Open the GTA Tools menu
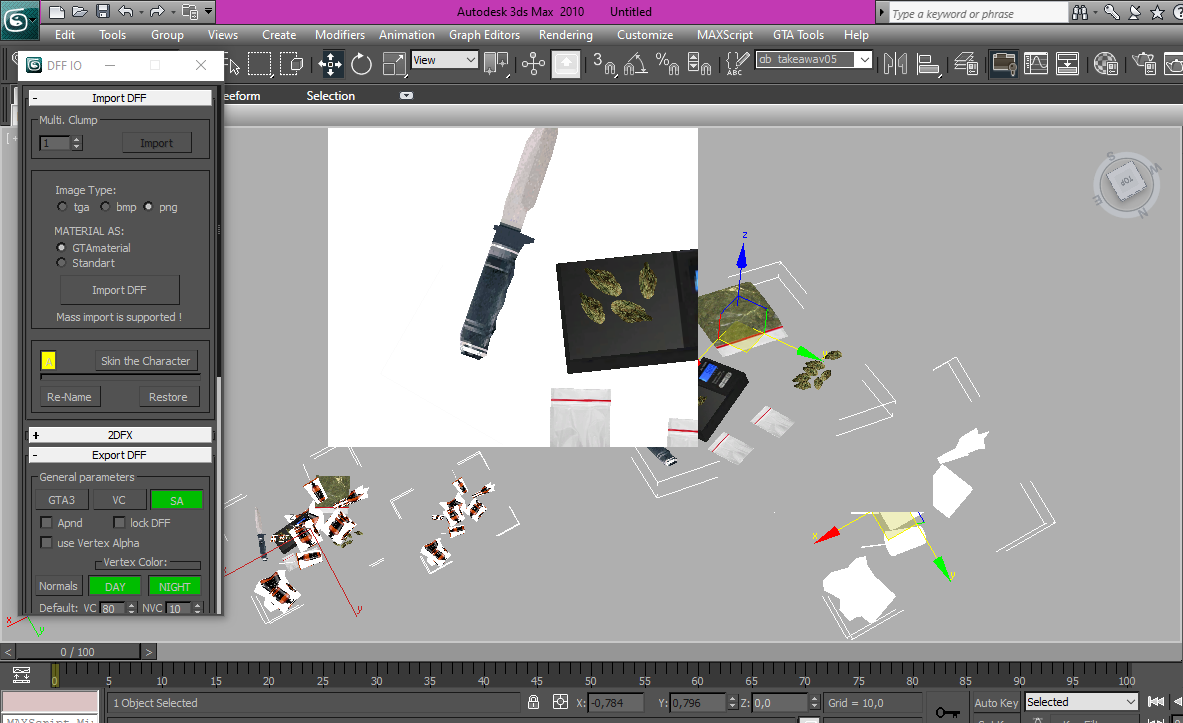The width and height of the screenshot is (1183, 723). [798, 35]
